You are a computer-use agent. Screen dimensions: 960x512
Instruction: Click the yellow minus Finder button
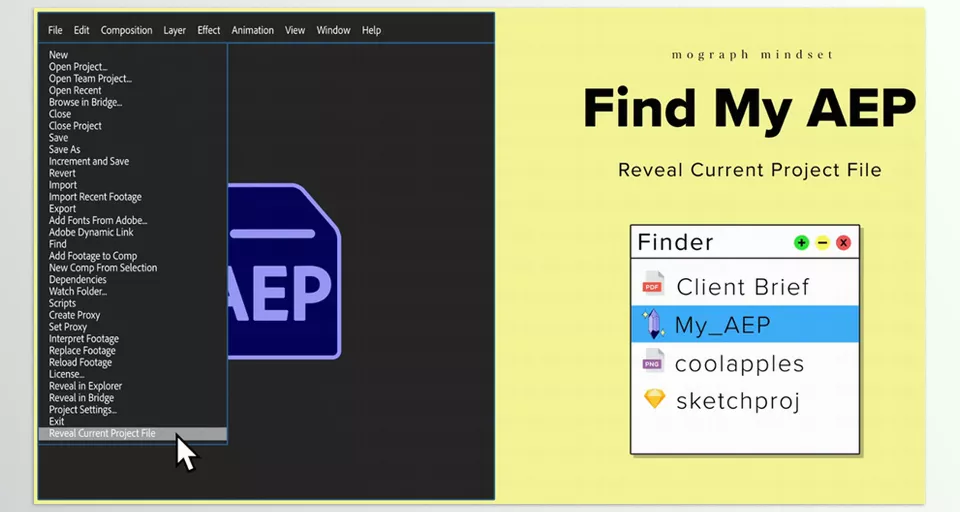click(822, 243)
